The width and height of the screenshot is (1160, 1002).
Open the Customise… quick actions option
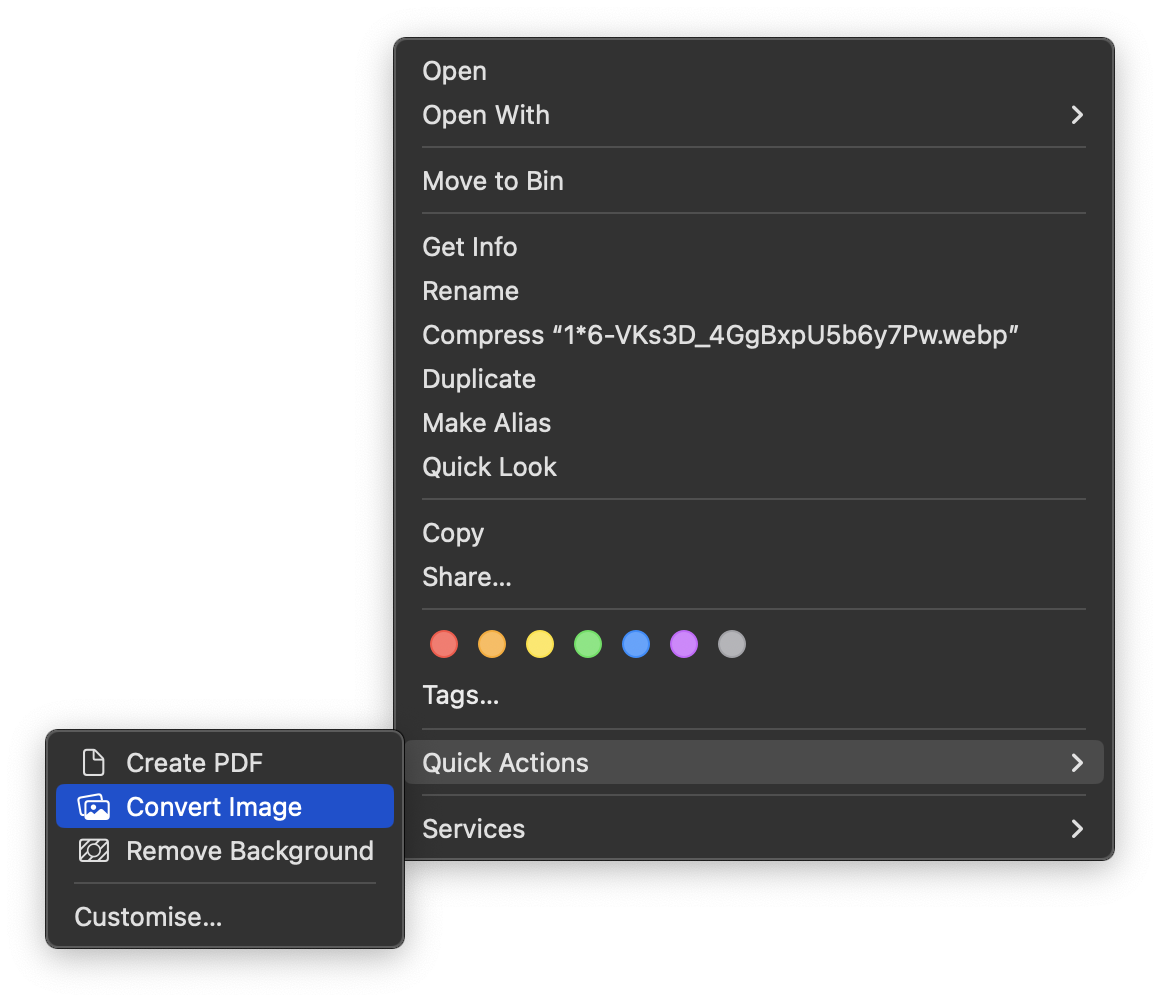(148, 917)
